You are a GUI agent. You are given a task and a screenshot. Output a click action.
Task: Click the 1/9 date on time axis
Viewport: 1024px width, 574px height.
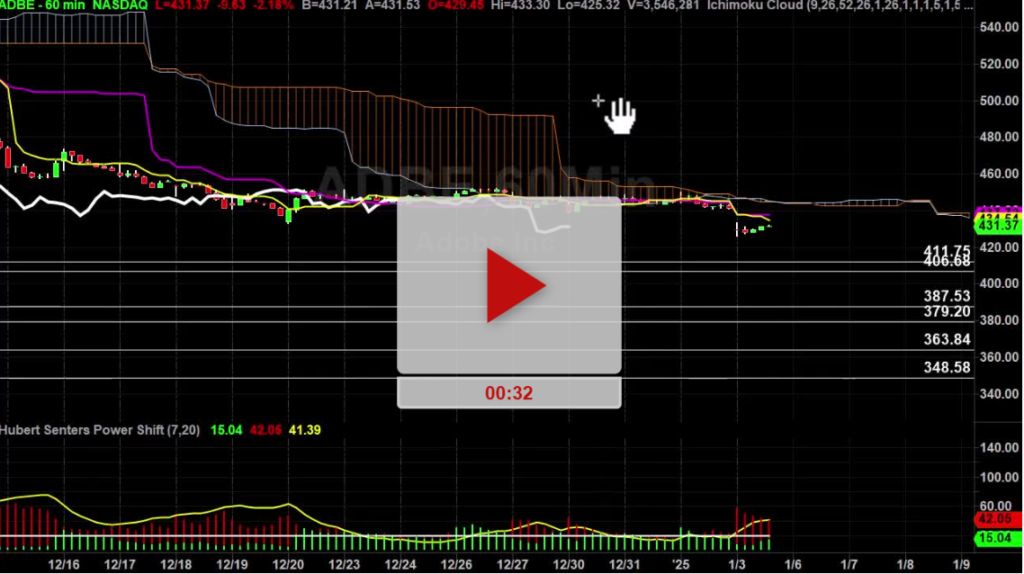coord(962,564)
